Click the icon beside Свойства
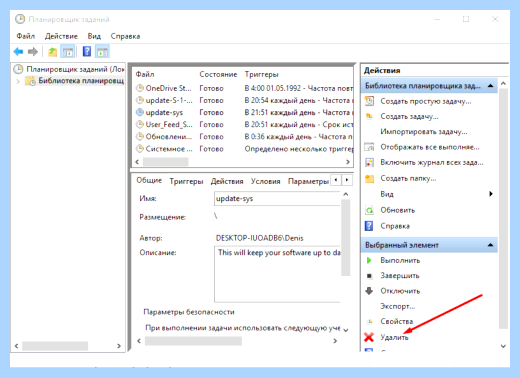This screenshot has width=520, height=378. click(x=369, y=322)
